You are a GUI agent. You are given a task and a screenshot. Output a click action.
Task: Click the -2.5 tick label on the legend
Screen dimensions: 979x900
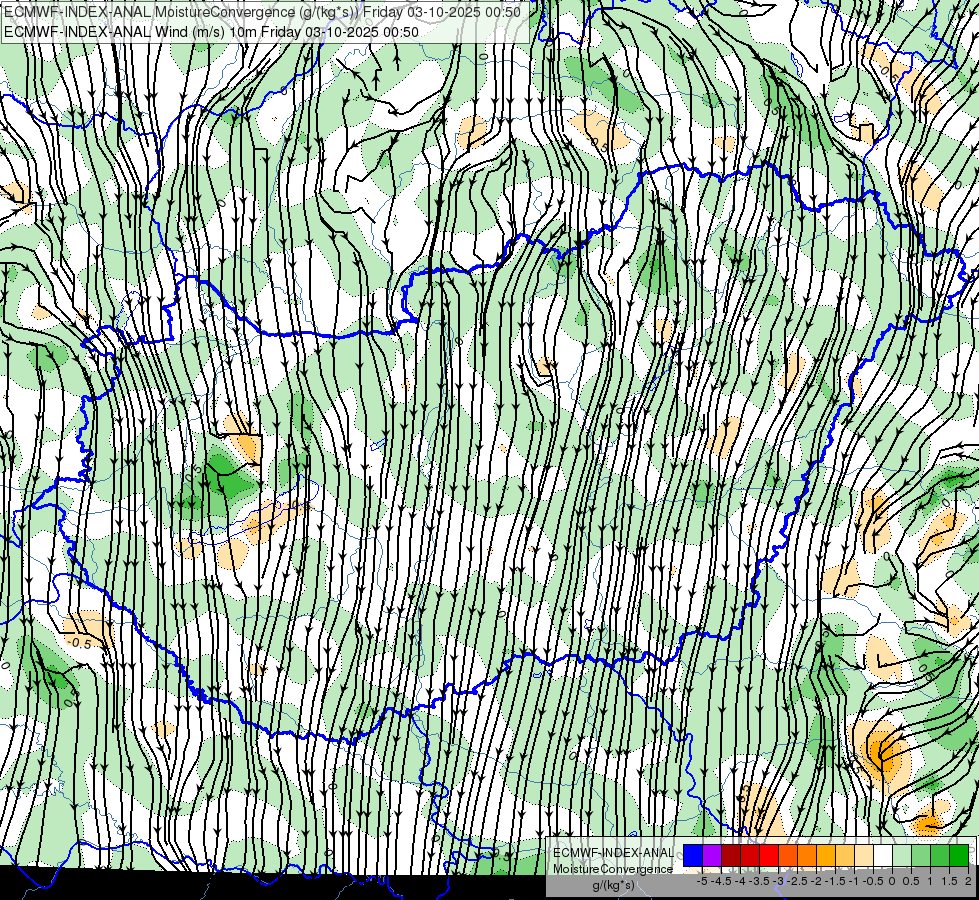click(x=797, y=881)
